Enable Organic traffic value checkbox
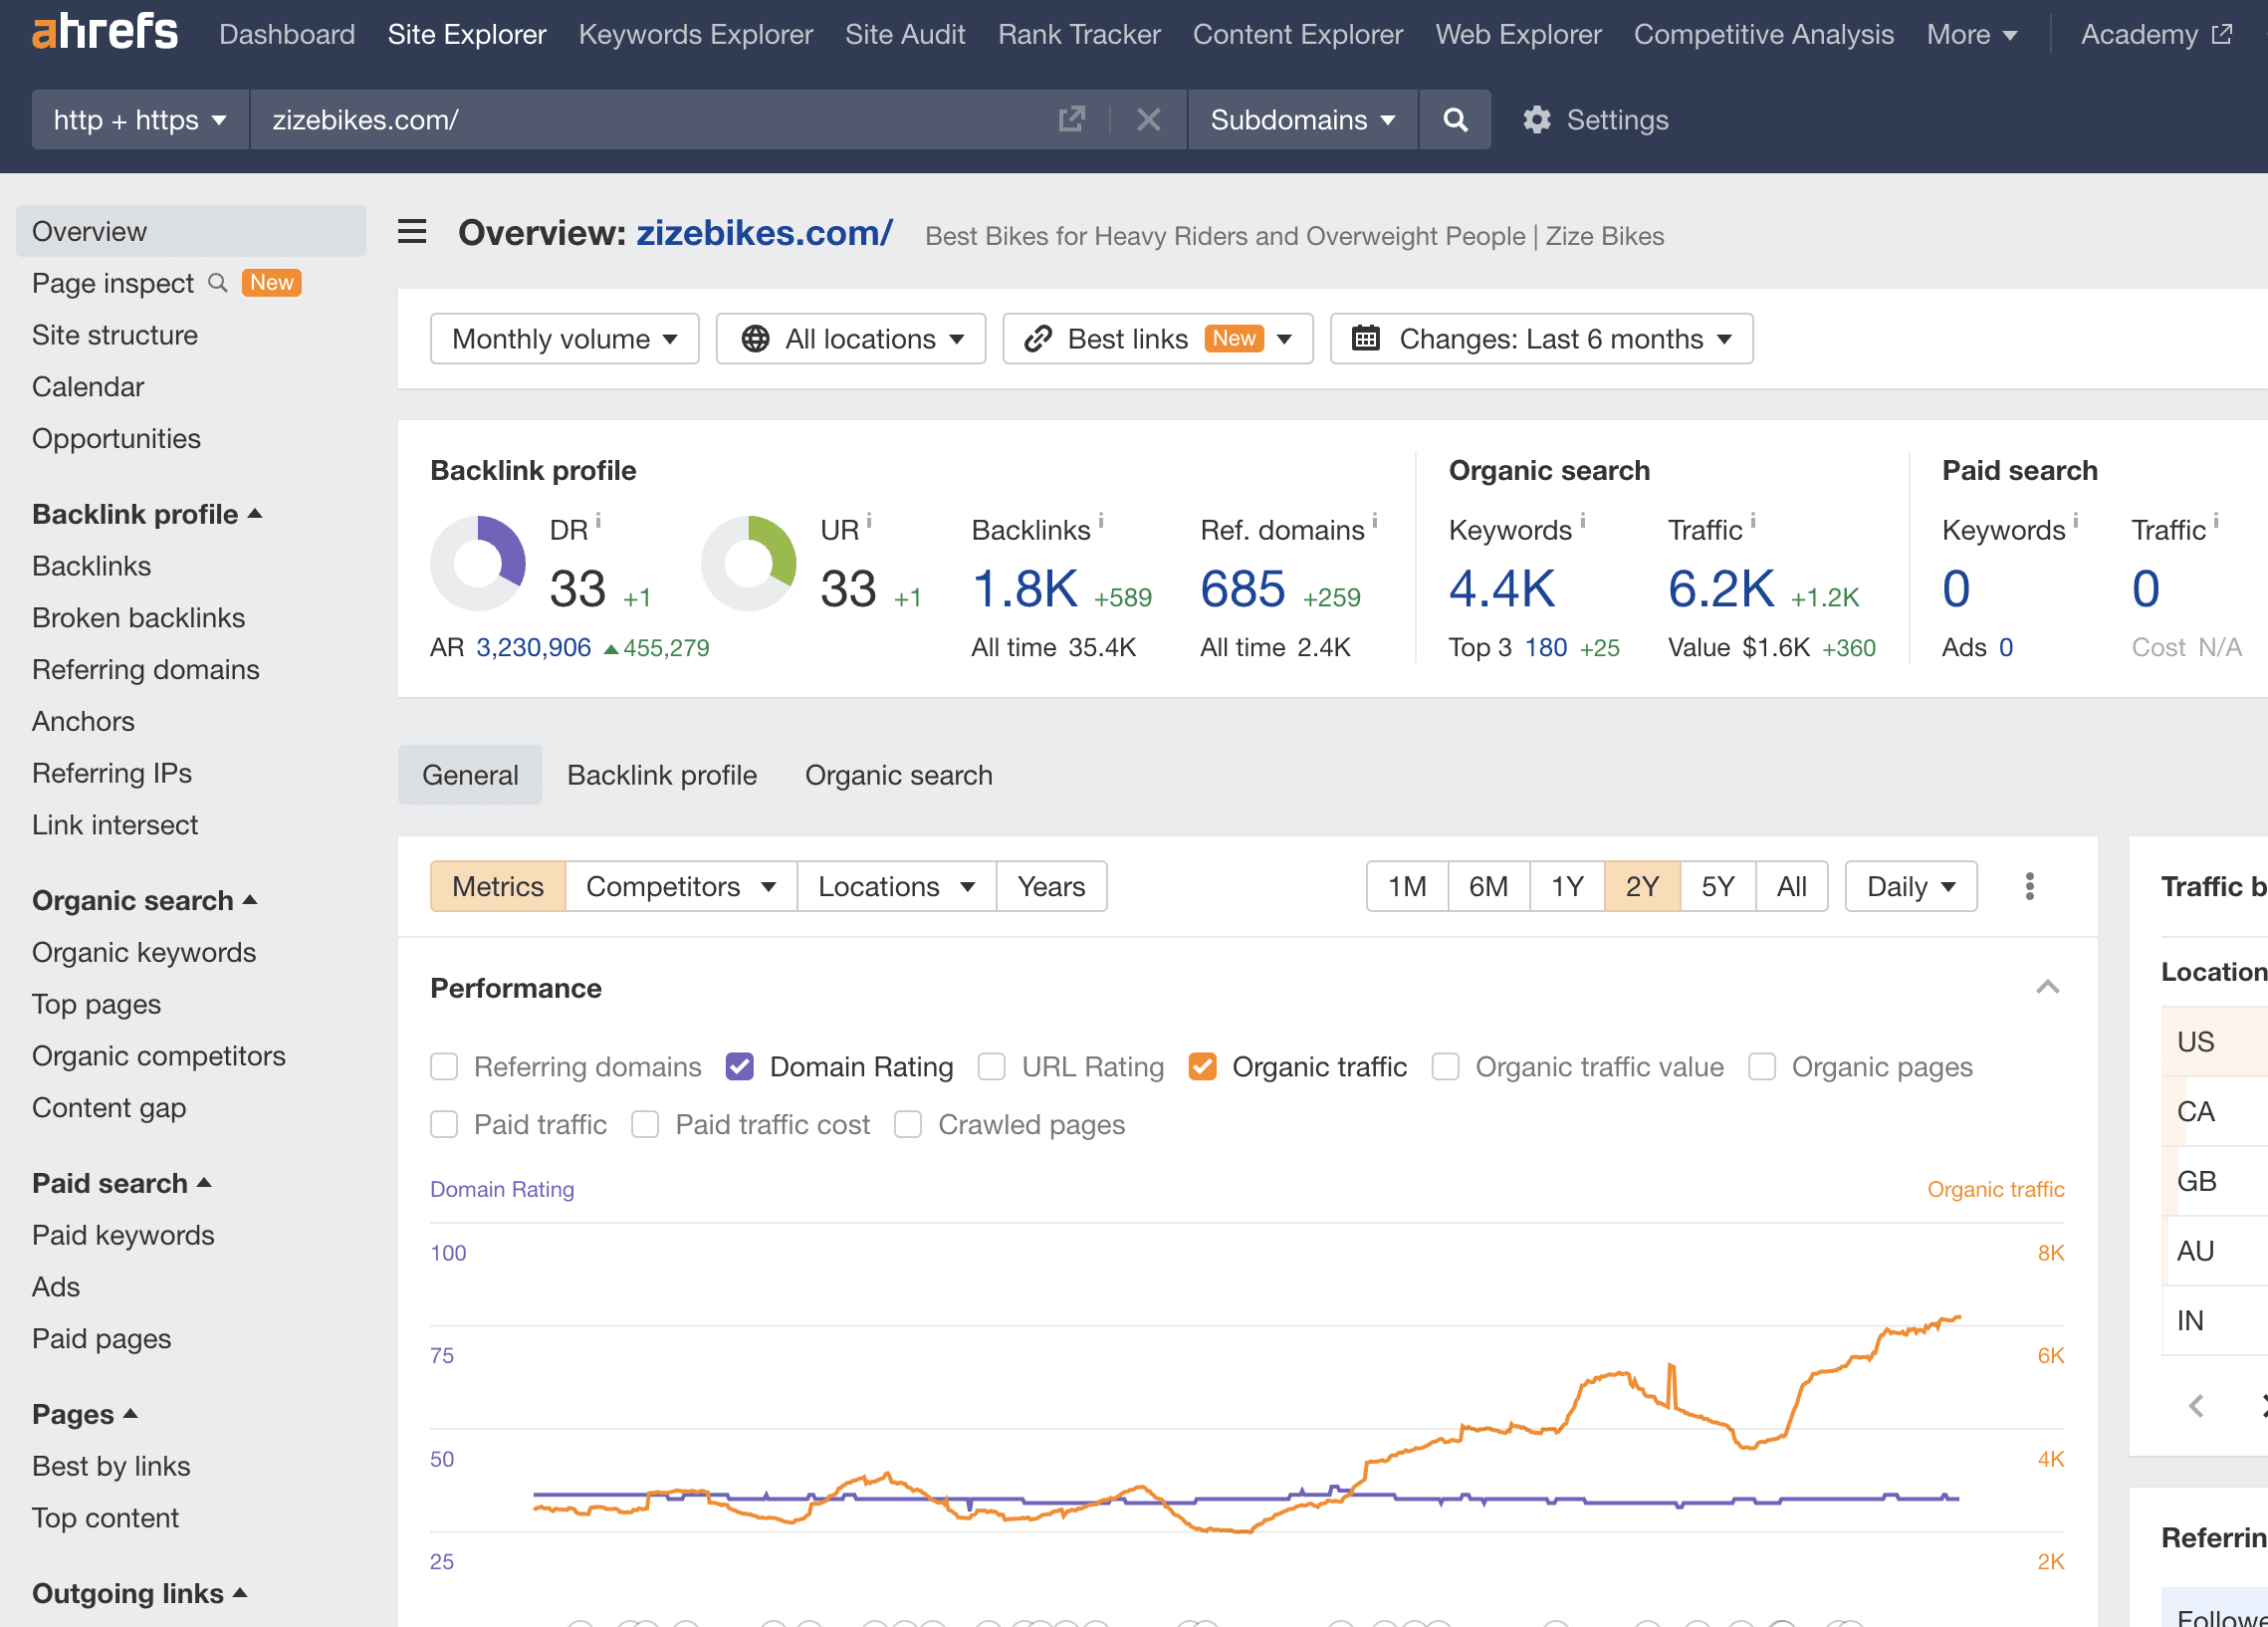 pyautogui.click(x=1445, y=1067)
